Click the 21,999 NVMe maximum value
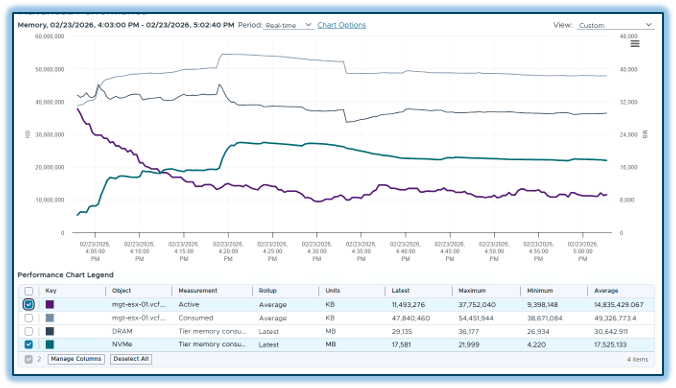Screen dimensions: 676x388 pos(469,344)
